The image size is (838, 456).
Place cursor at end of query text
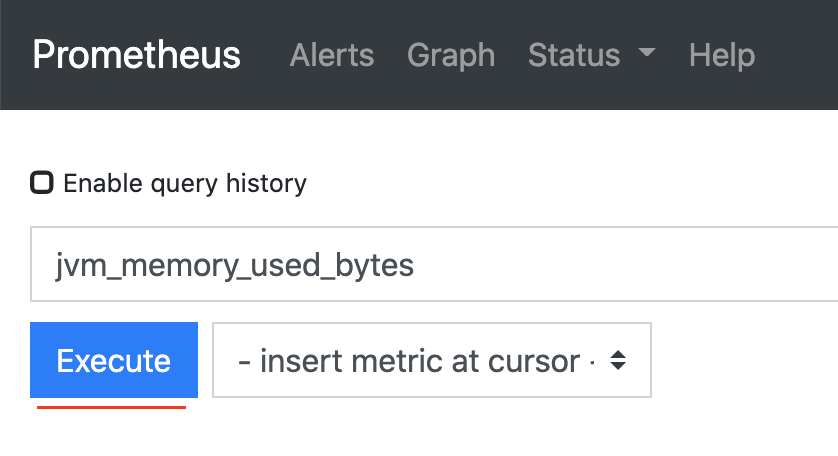tap(416, 266)
